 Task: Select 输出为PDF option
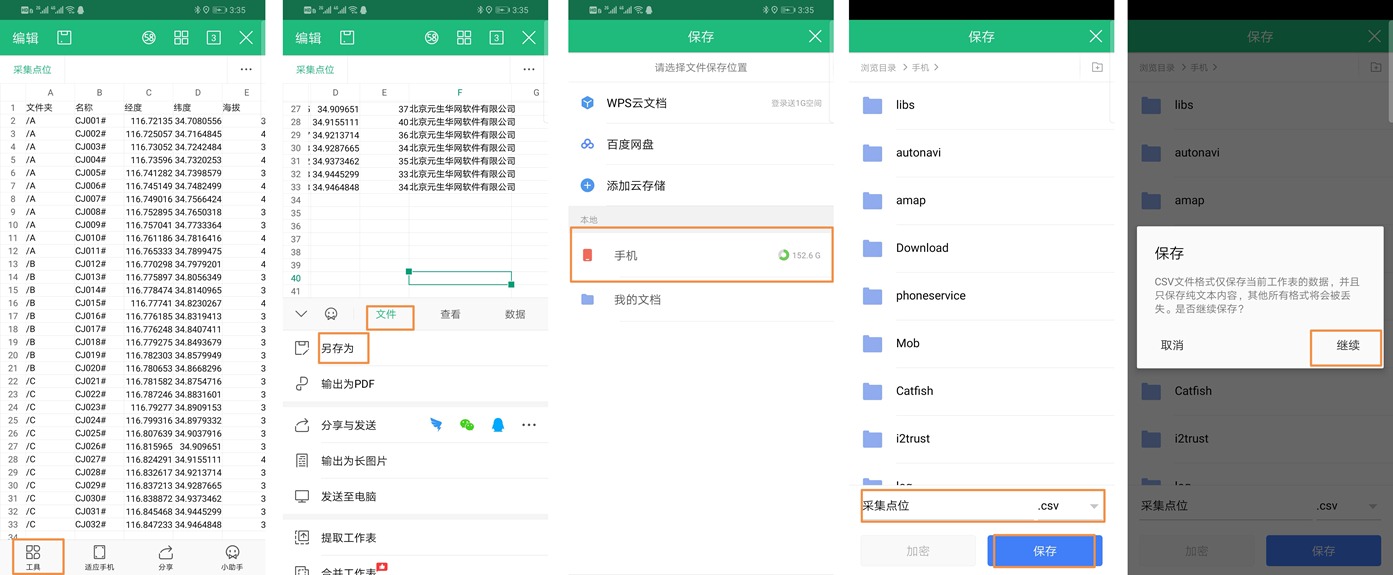point(348,384)
